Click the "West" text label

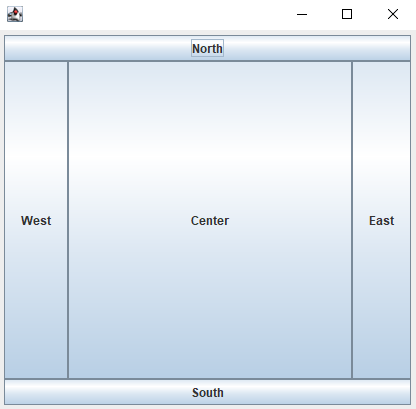click(x=36, y=221)
